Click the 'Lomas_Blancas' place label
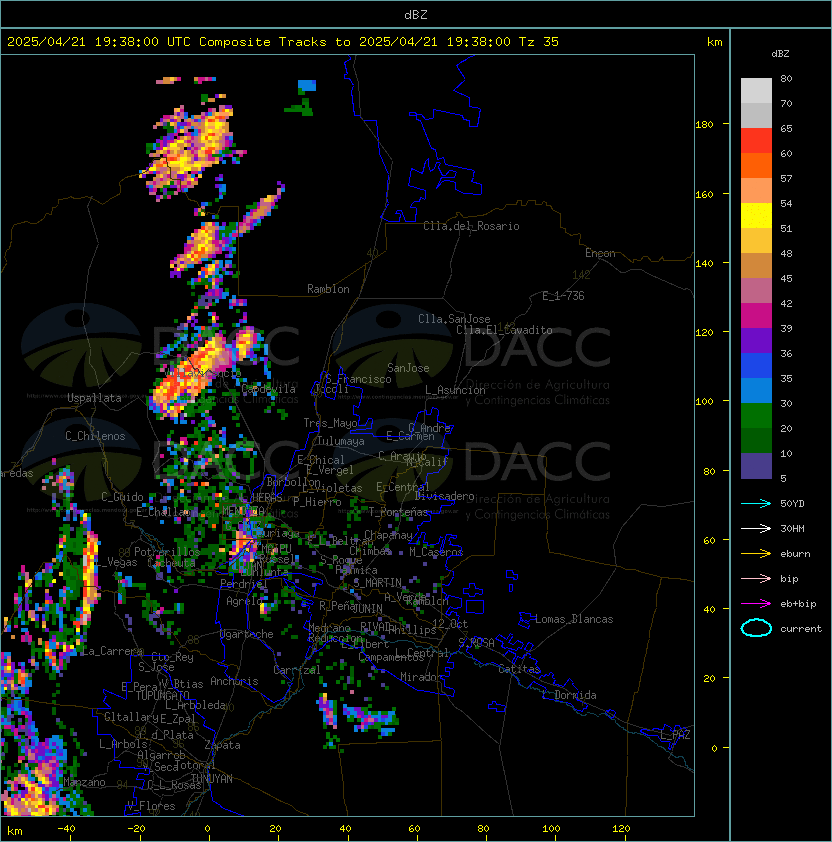The width and height of the screenshot is (832, 842). [x=574, y=619]
